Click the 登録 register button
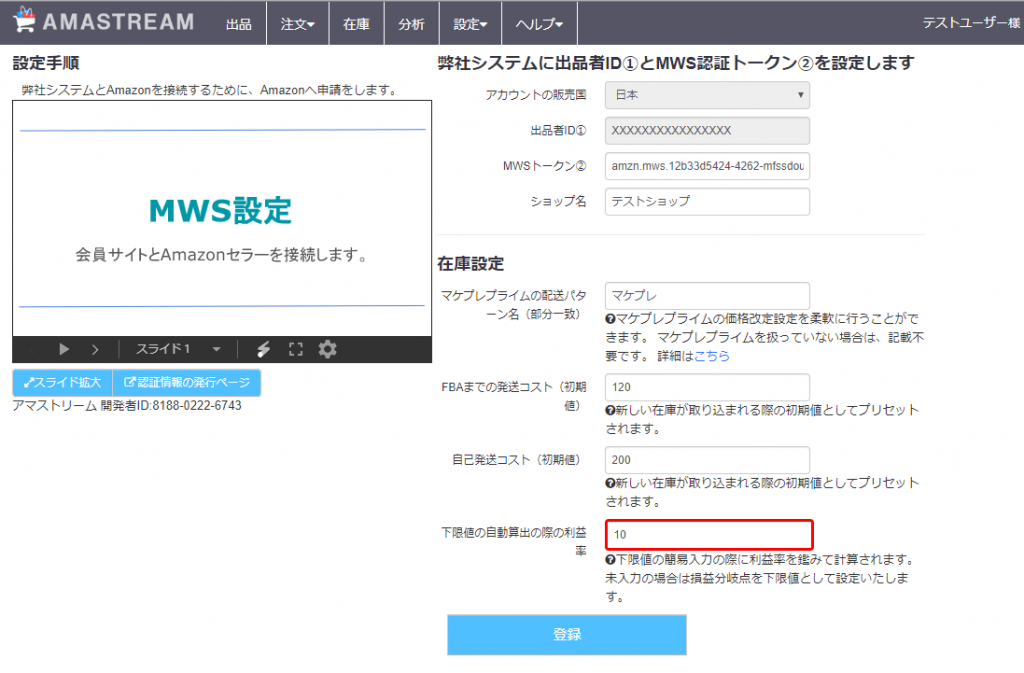 (x=567, y=634)
